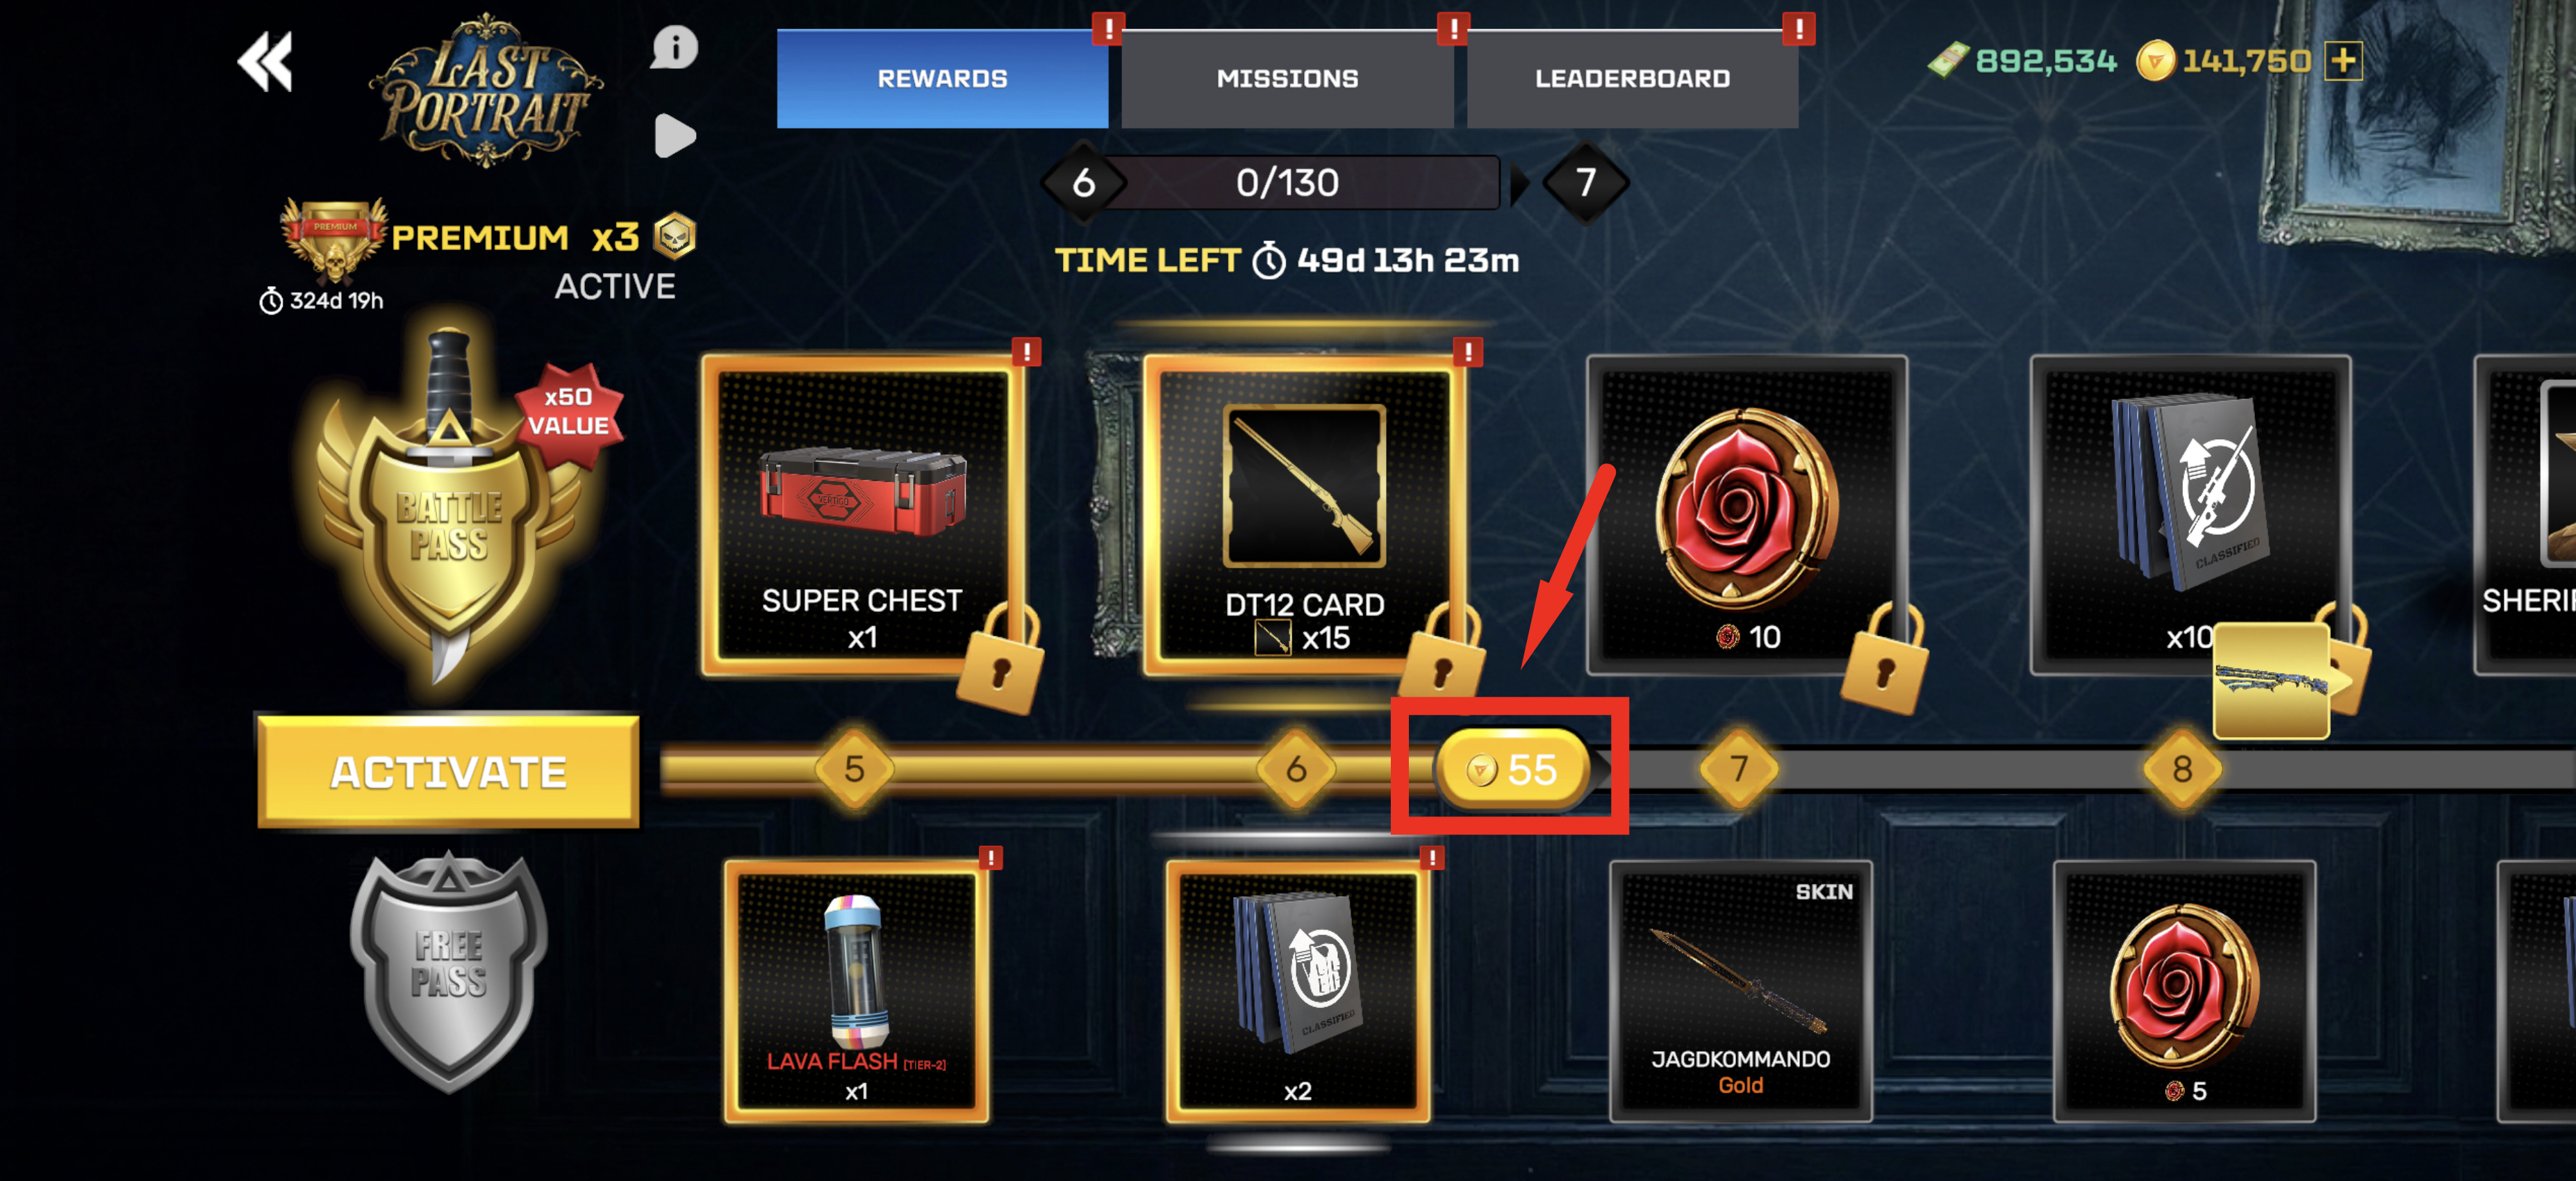The image size is (2576, 1181).
Task: Open the Jagdkommando Gold skin reward
Action: (x=1740, y=990)
